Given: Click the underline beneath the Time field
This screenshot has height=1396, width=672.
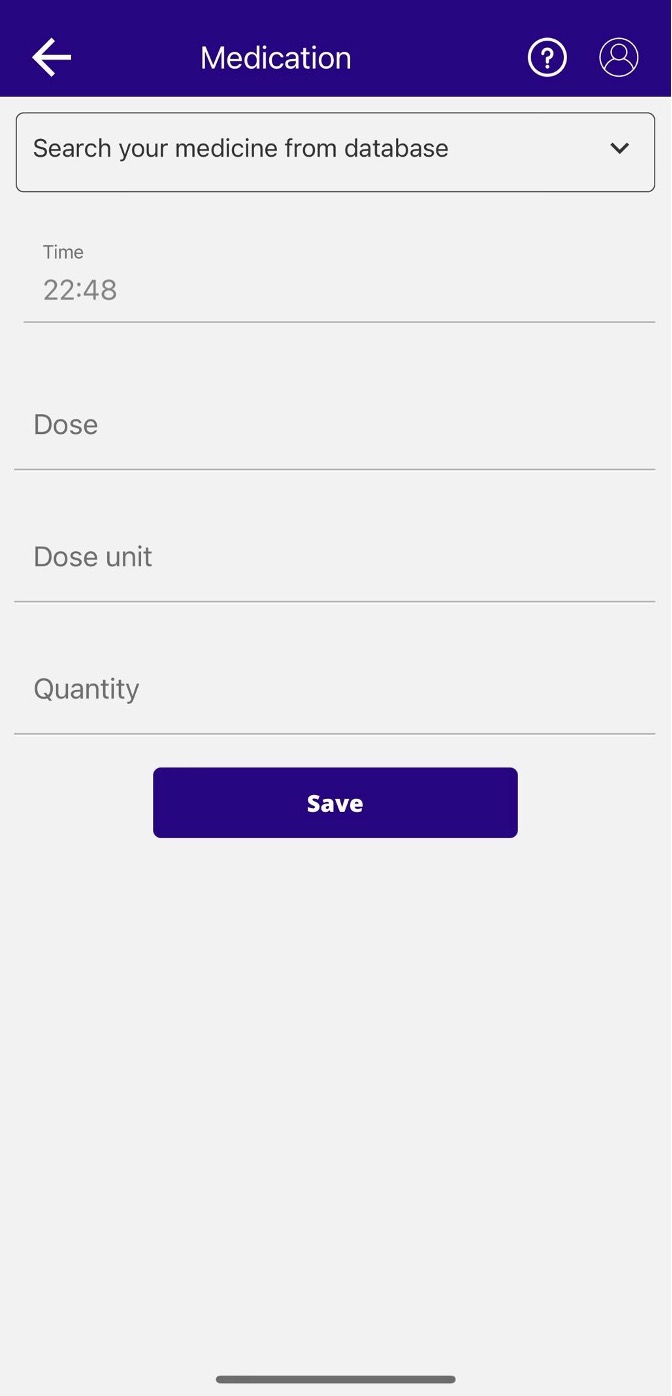Looking at the screenshot, I should 339,322.
